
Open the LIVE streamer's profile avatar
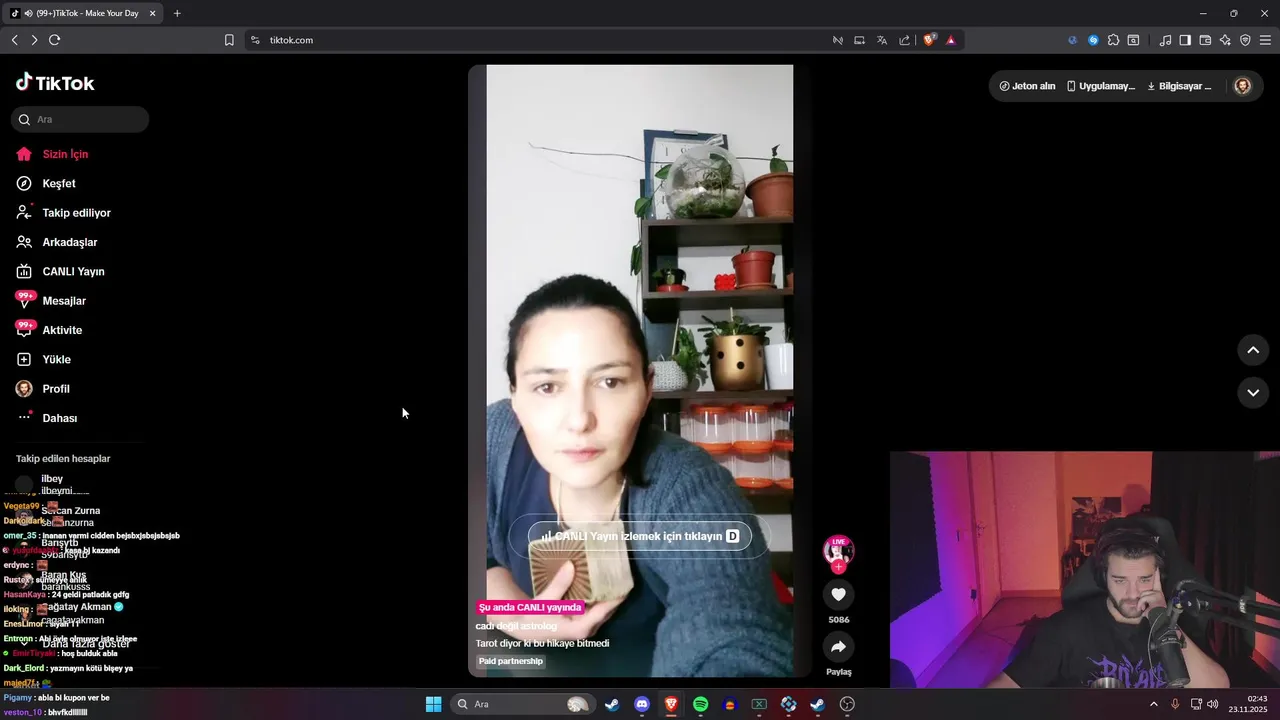point(838,551)
